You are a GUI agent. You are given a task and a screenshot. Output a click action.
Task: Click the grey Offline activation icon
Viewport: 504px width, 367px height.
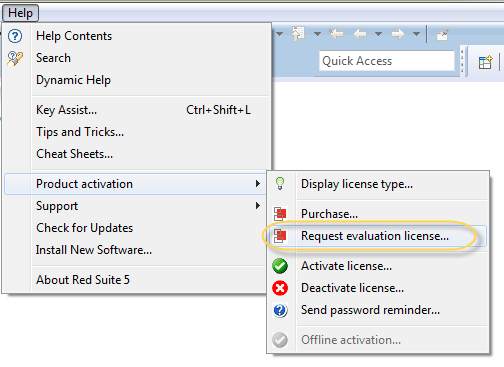tap(280, 340)
